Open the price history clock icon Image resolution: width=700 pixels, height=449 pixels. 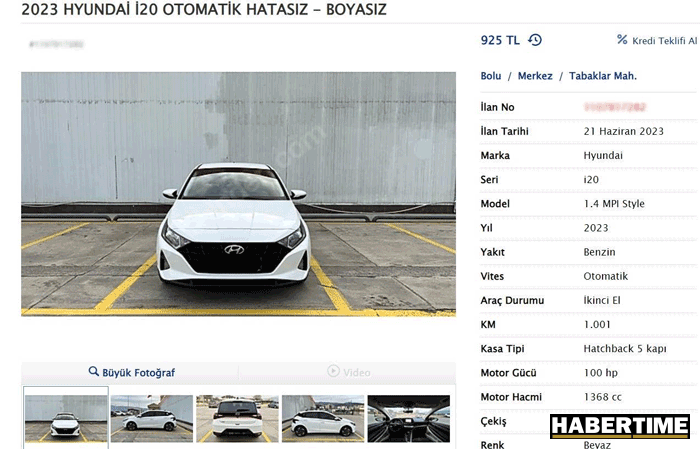pos(535,40)
